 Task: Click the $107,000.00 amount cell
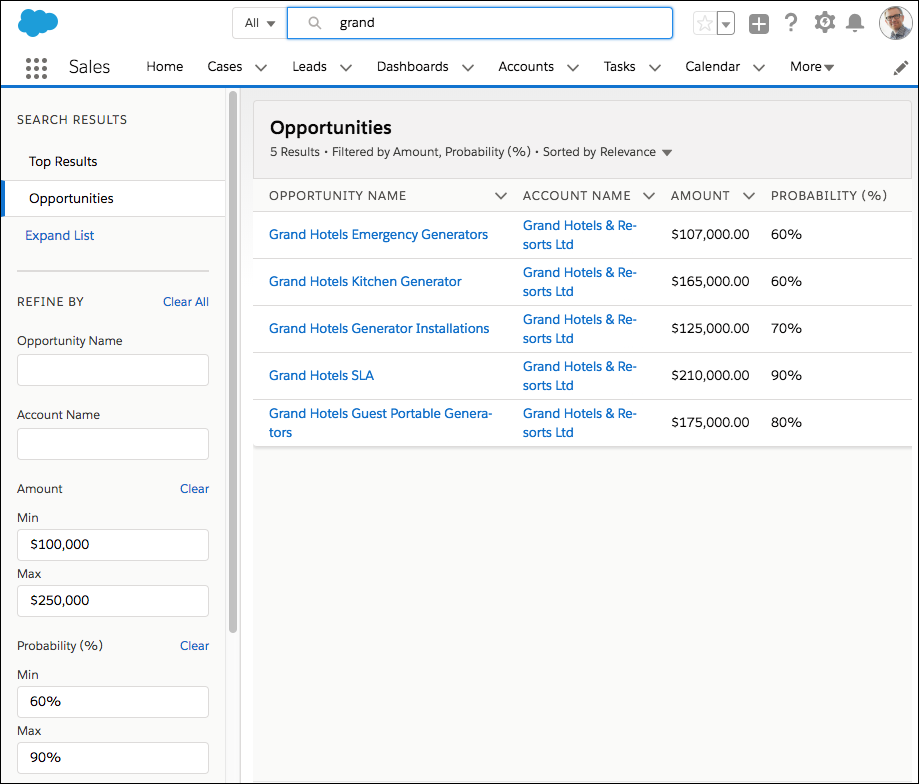[710, 234]
